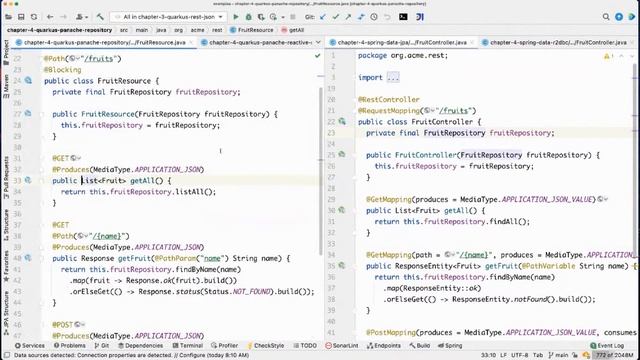Navigate back with the left arrow
640x360 pixels.
[x=50, y=17]
